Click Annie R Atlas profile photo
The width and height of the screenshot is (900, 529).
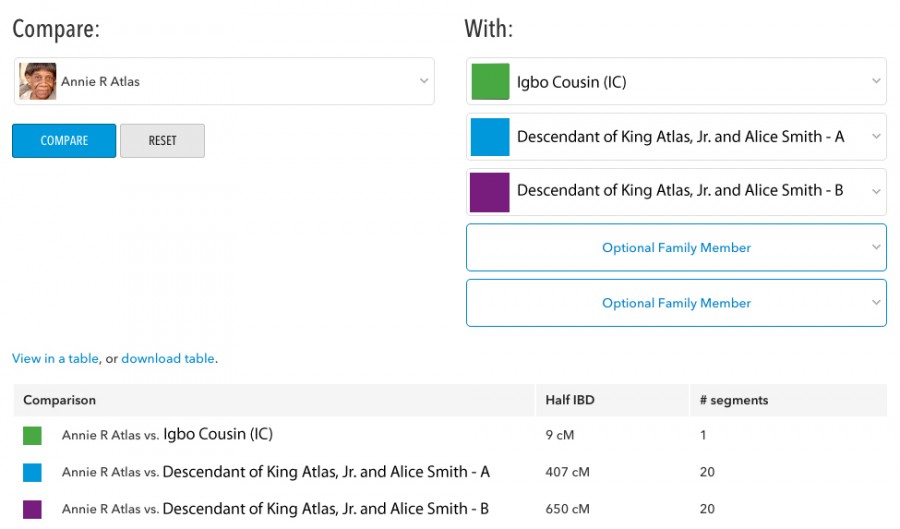(38, 81)
